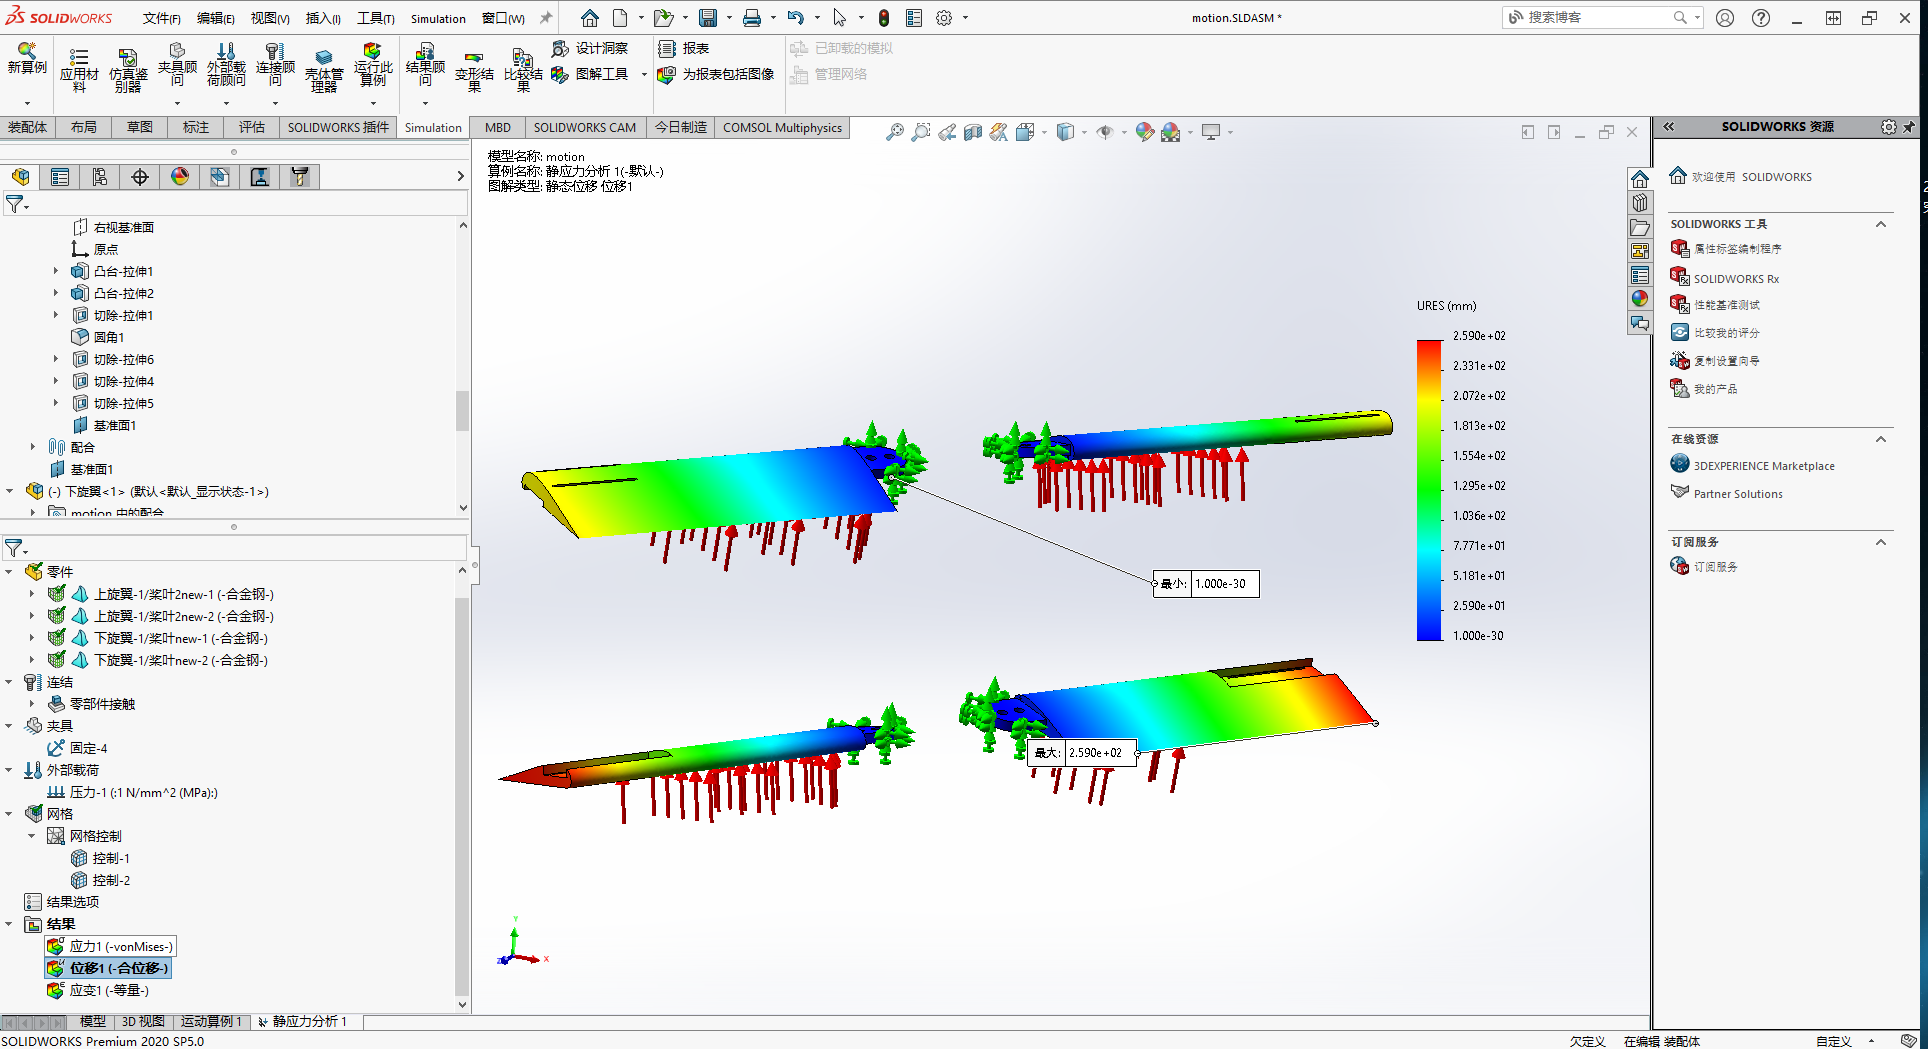Expand the 配合 (Mates) folder
The image size is (1928, 1049).
(x=31, y=447)
